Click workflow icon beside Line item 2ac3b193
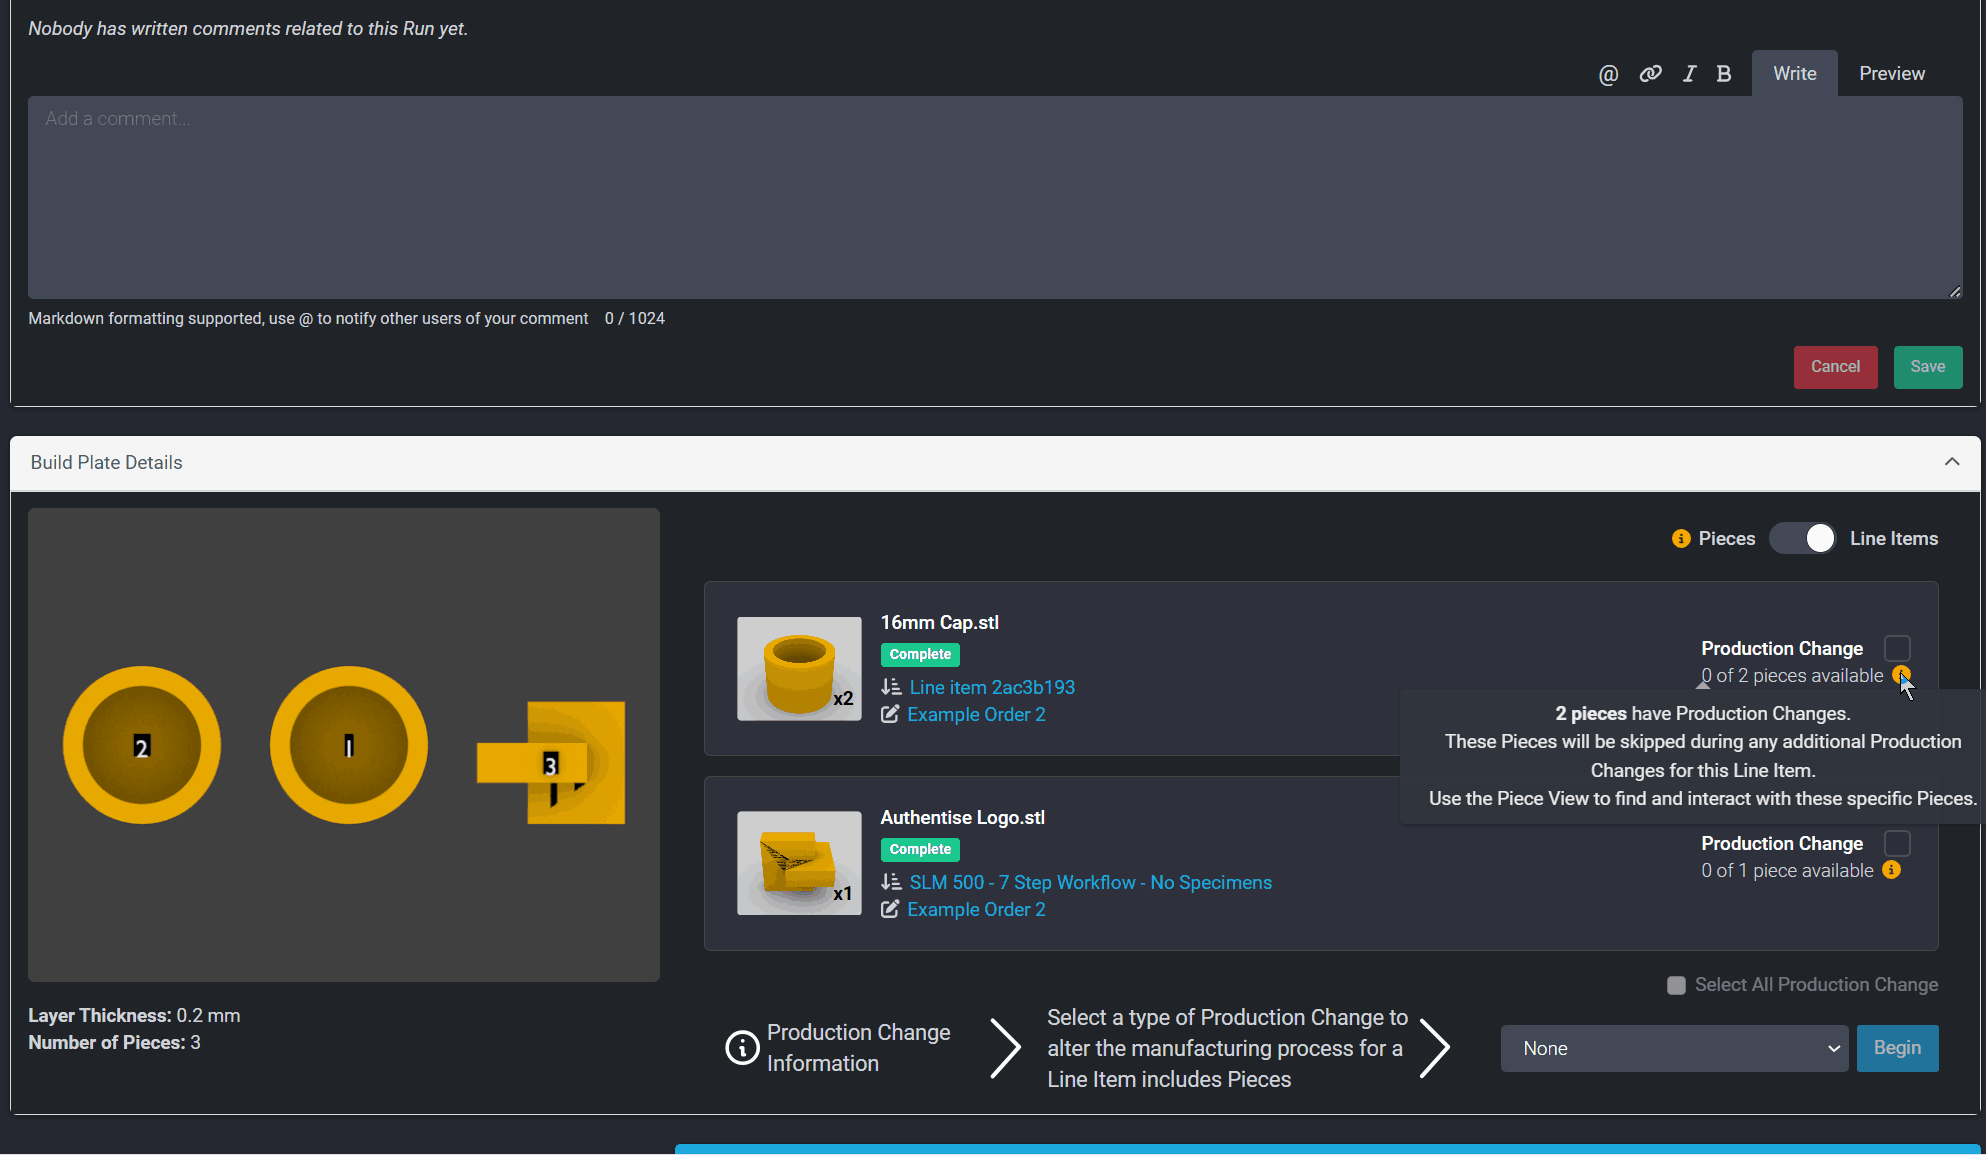This screenshot has height=1155, width=1986. (x=891, y=687)
